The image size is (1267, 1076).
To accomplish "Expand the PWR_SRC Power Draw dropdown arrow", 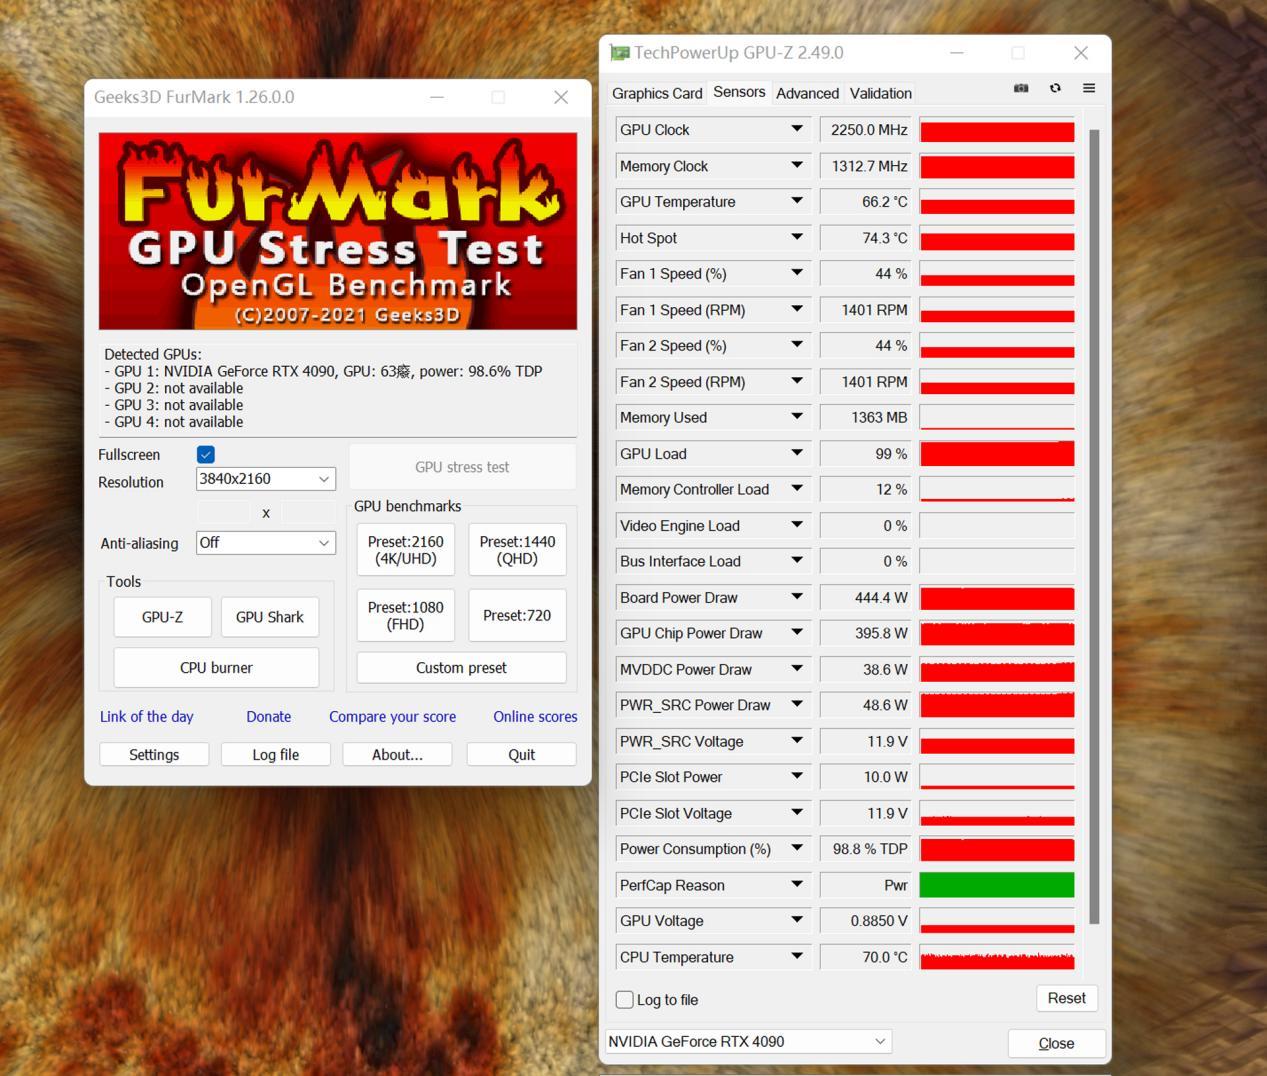I will (797, 705).
